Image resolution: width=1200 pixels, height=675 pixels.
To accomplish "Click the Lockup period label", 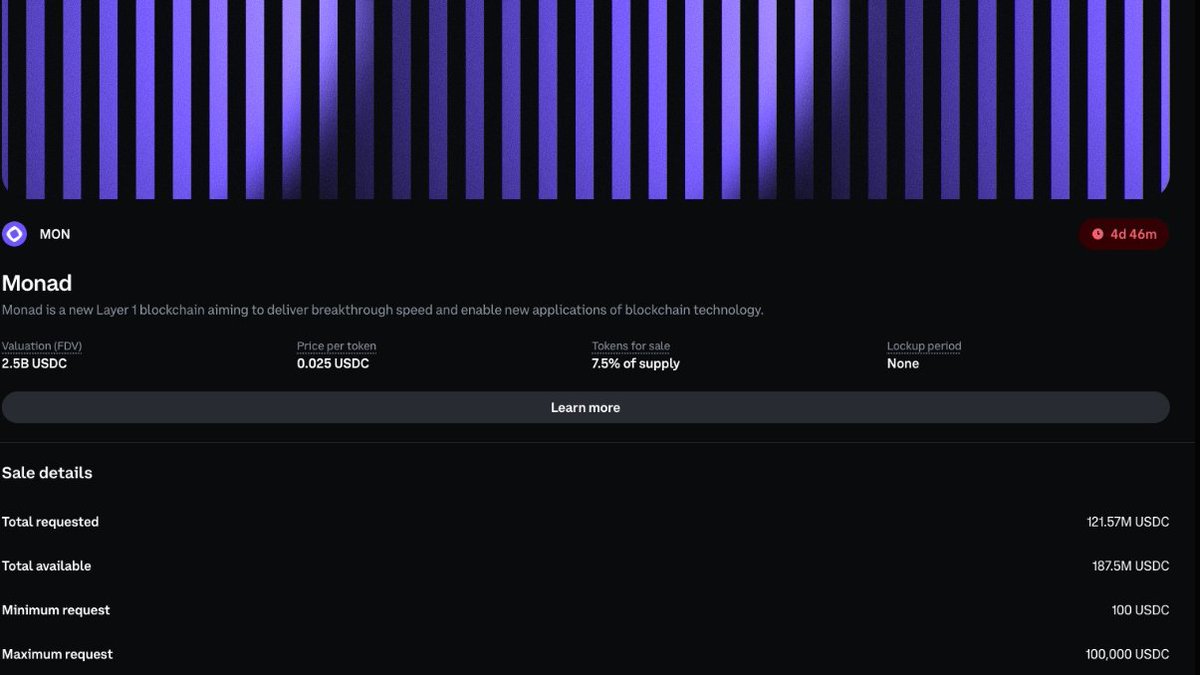I will [924, 346].
